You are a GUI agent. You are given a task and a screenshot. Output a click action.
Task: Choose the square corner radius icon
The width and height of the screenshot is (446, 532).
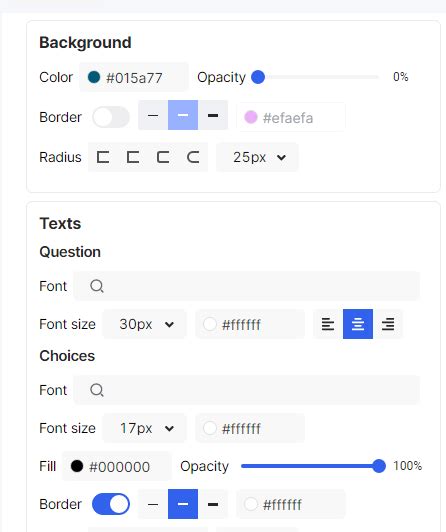[103, 157]
